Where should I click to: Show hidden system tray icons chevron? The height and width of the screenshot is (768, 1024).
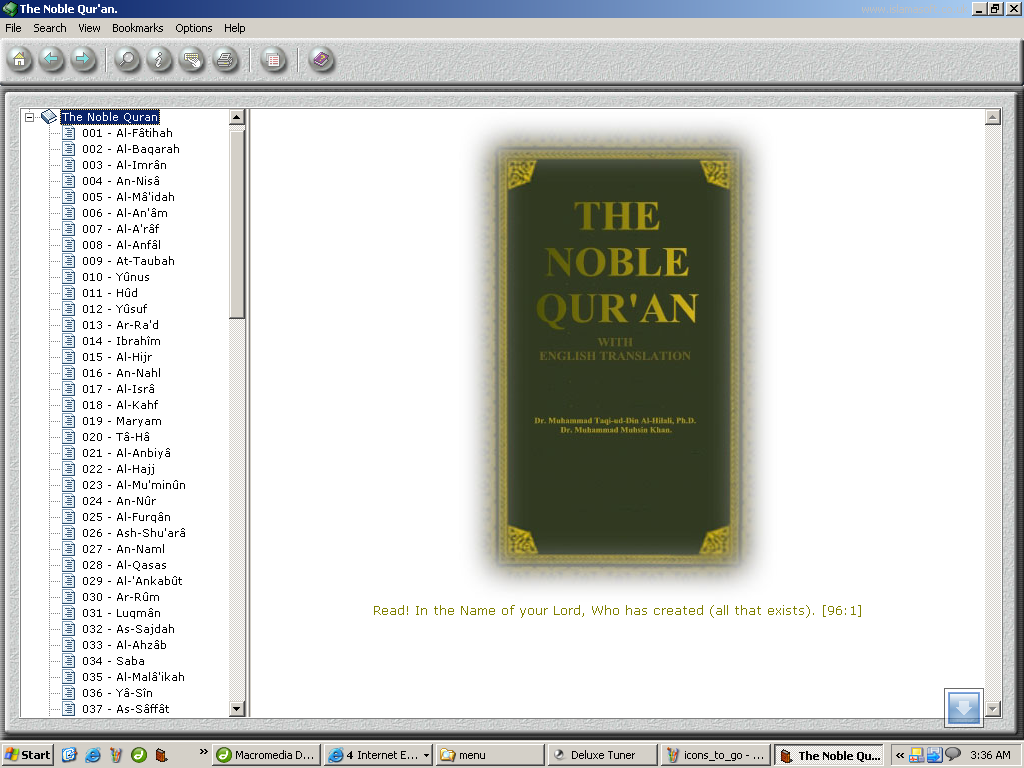(899, 755)
